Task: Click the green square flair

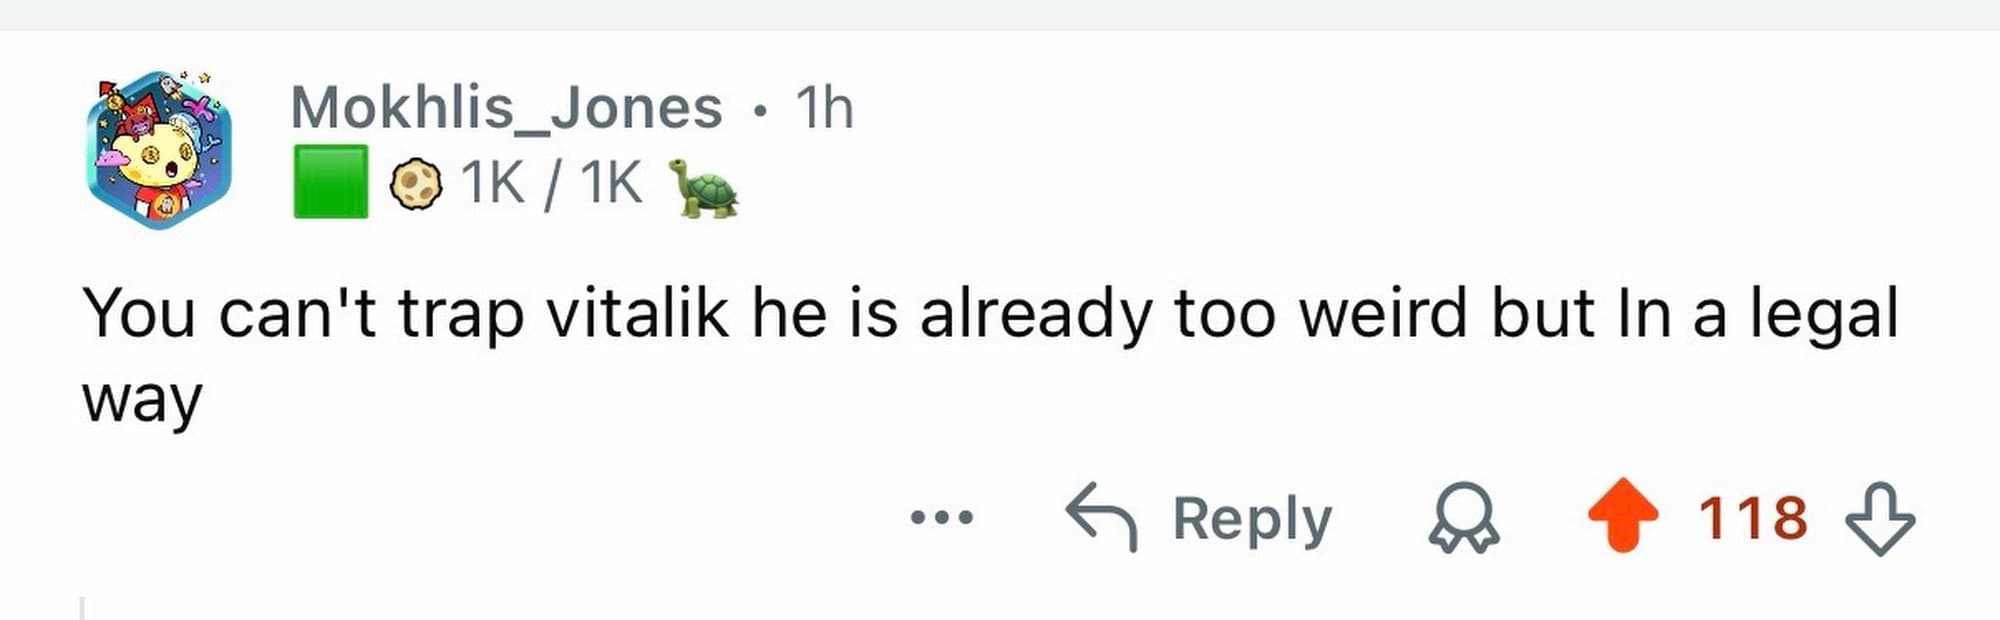Action: click(330, 182)
